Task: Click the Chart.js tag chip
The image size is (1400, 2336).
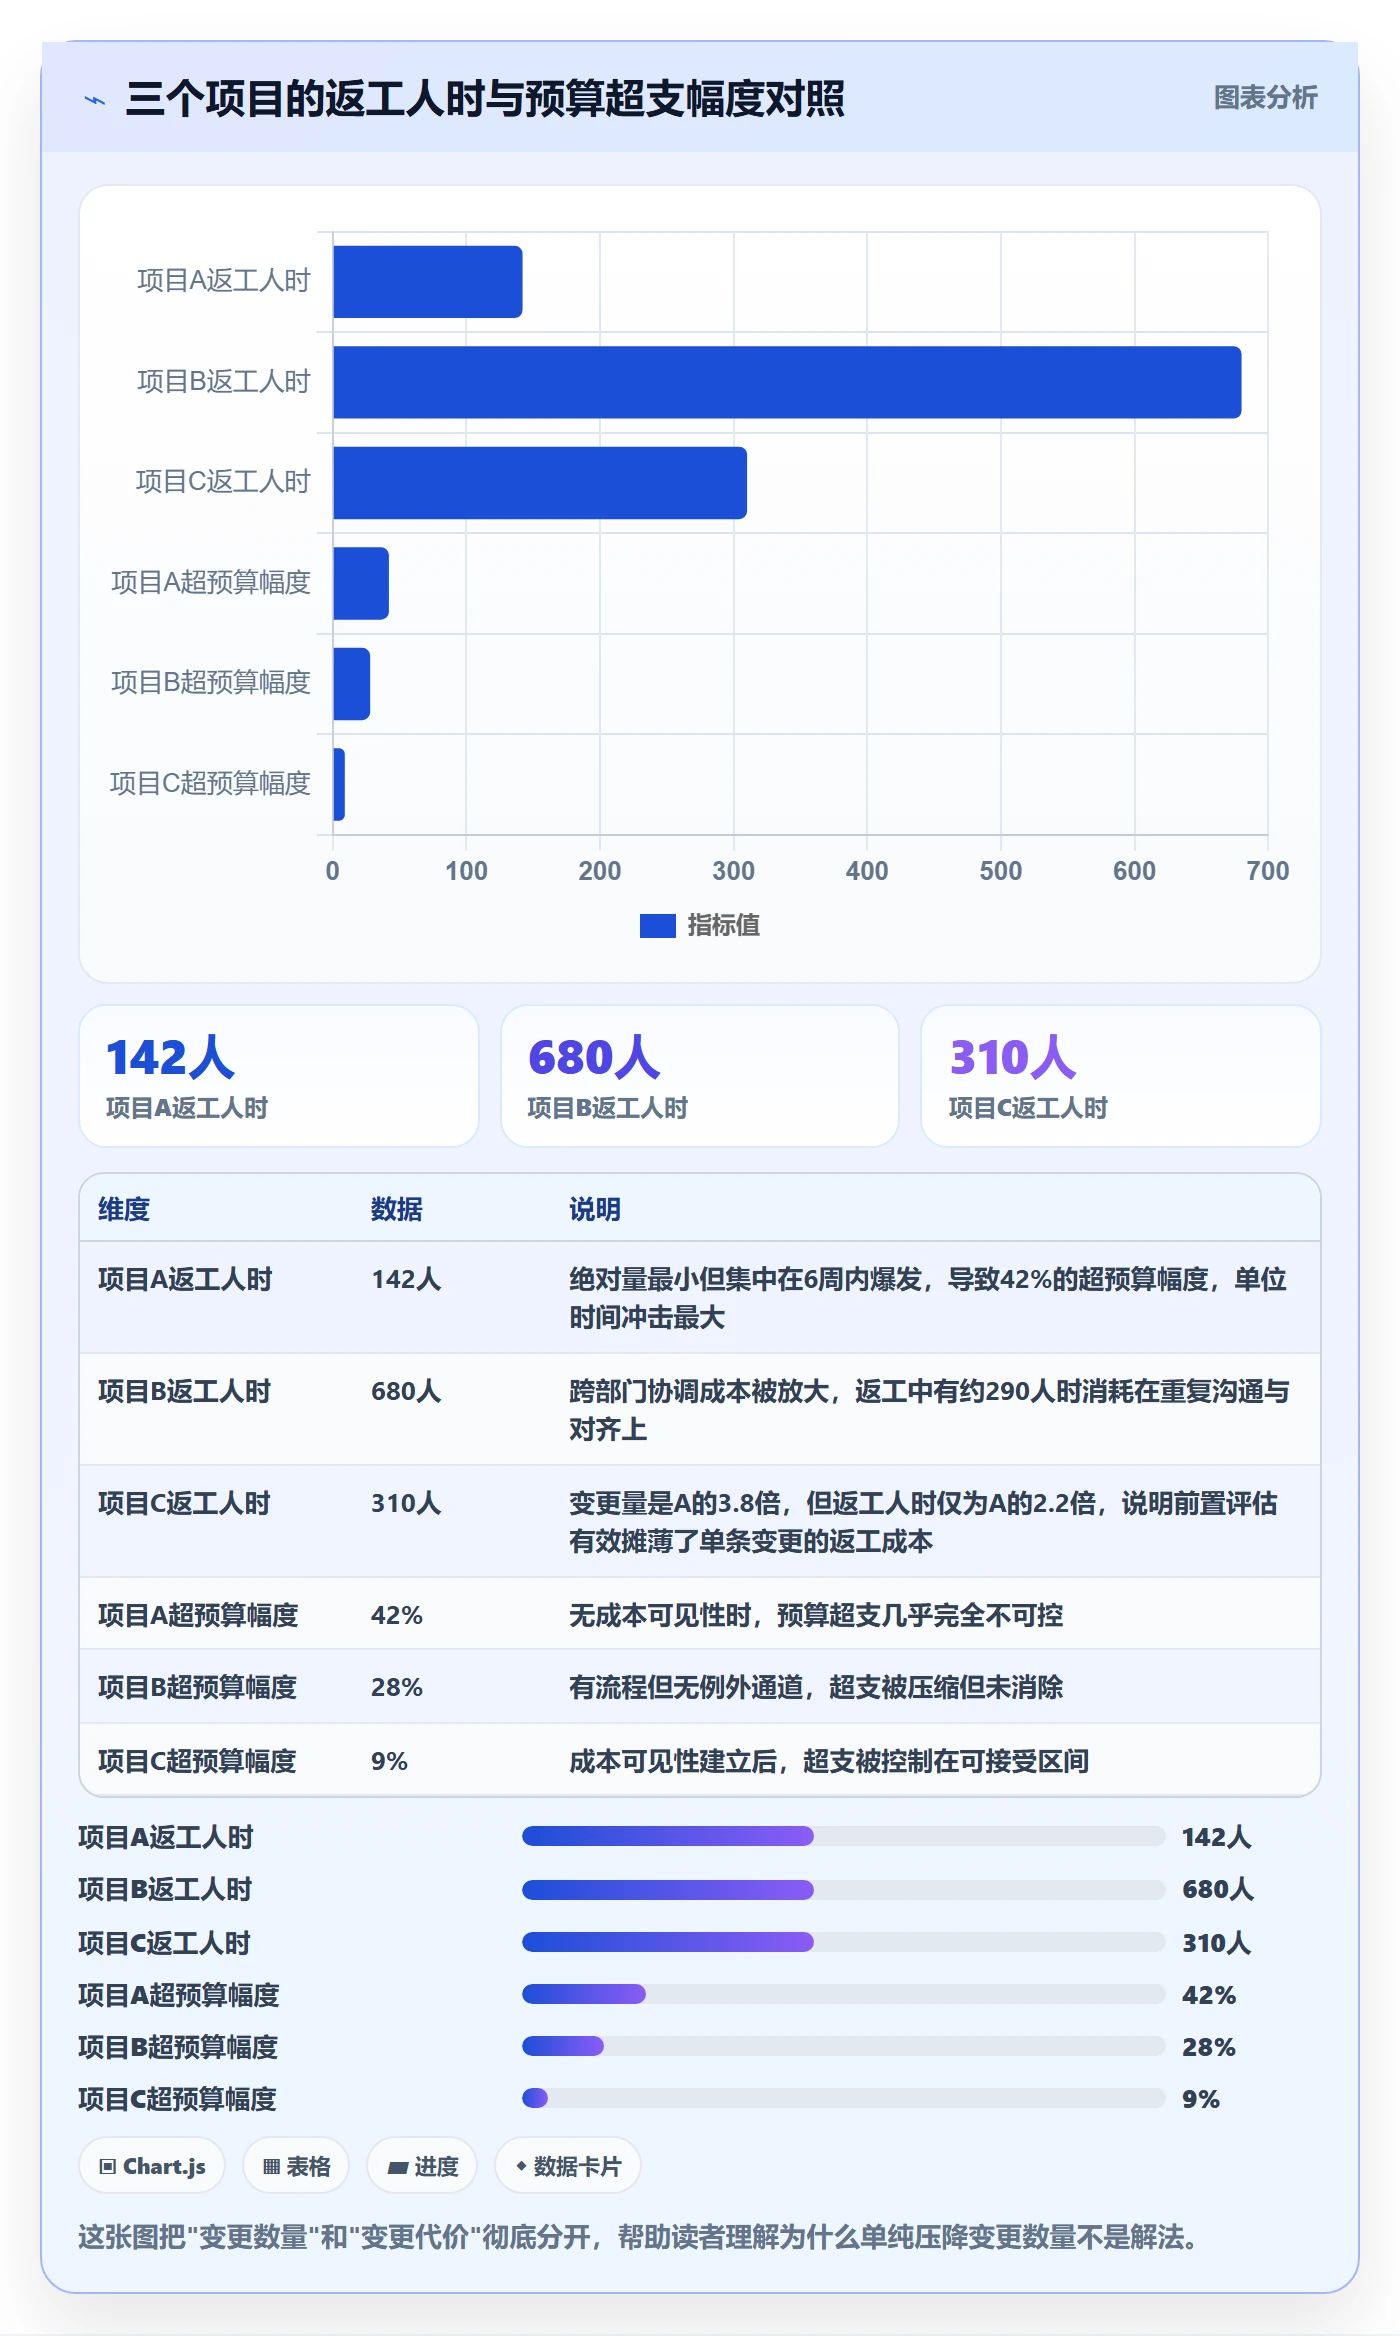Action: [152, 2166]
